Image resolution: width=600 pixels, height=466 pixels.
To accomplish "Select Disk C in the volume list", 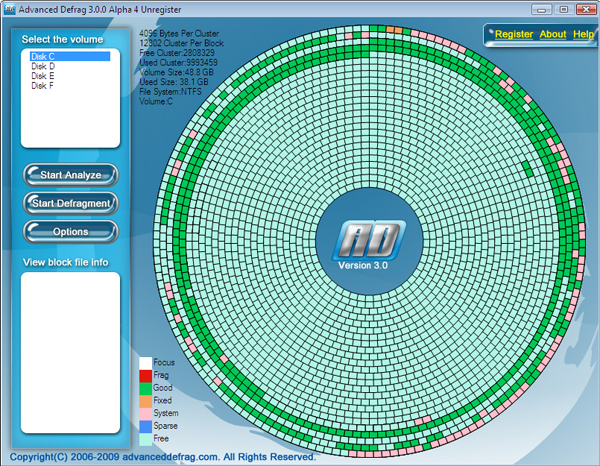I will 70,56.
